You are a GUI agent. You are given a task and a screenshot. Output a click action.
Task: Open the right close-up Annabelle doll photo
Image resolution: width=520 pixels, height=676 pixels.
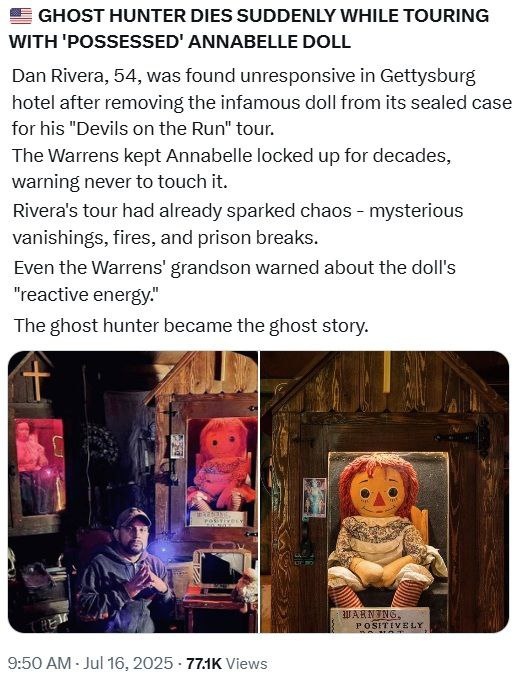coord(385,492)
